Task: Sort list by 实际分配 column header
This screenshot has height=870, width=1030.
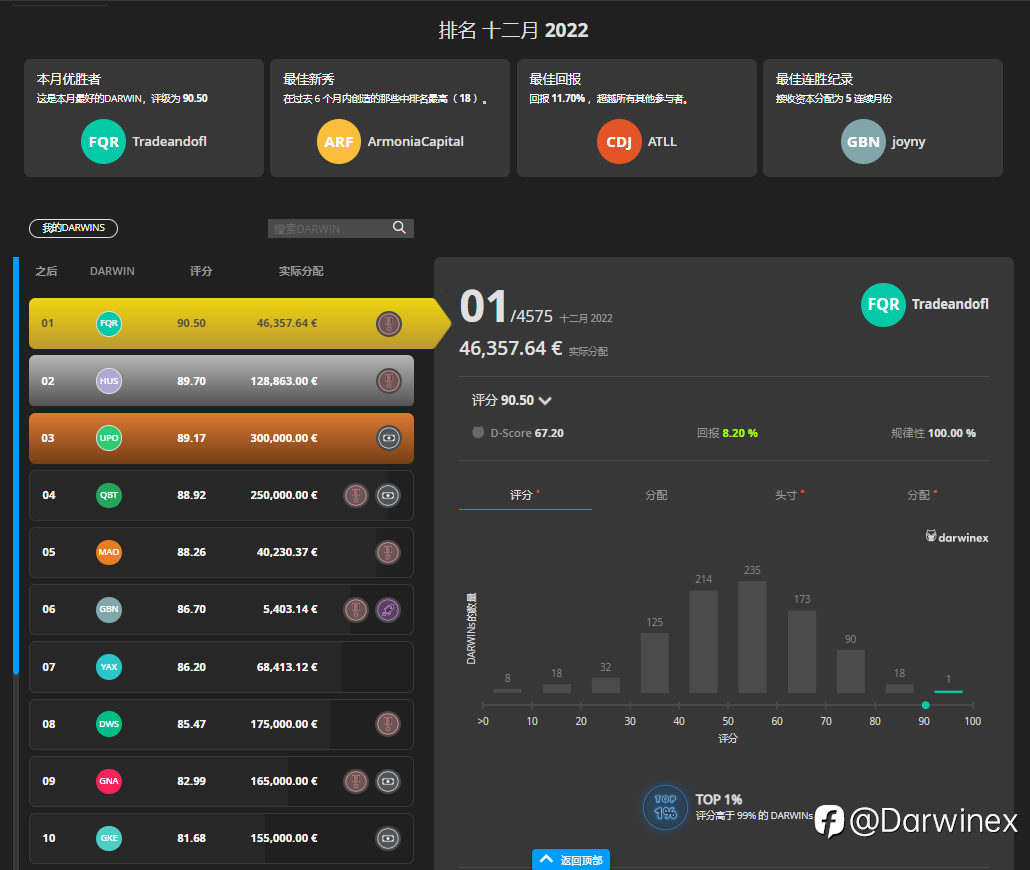Action: pyautogui.click(x=301, y=271)
